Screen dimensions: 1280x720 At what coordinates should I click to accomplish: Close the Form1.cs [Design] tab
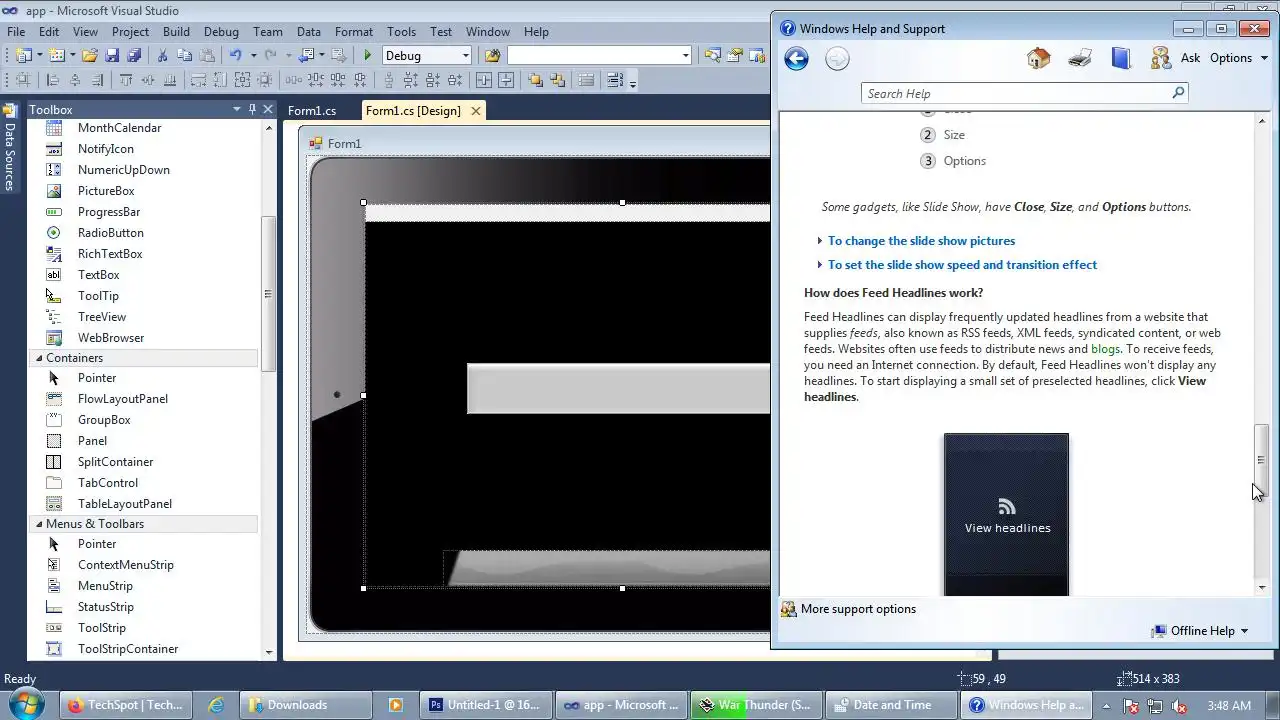click(x=476, y=111)
